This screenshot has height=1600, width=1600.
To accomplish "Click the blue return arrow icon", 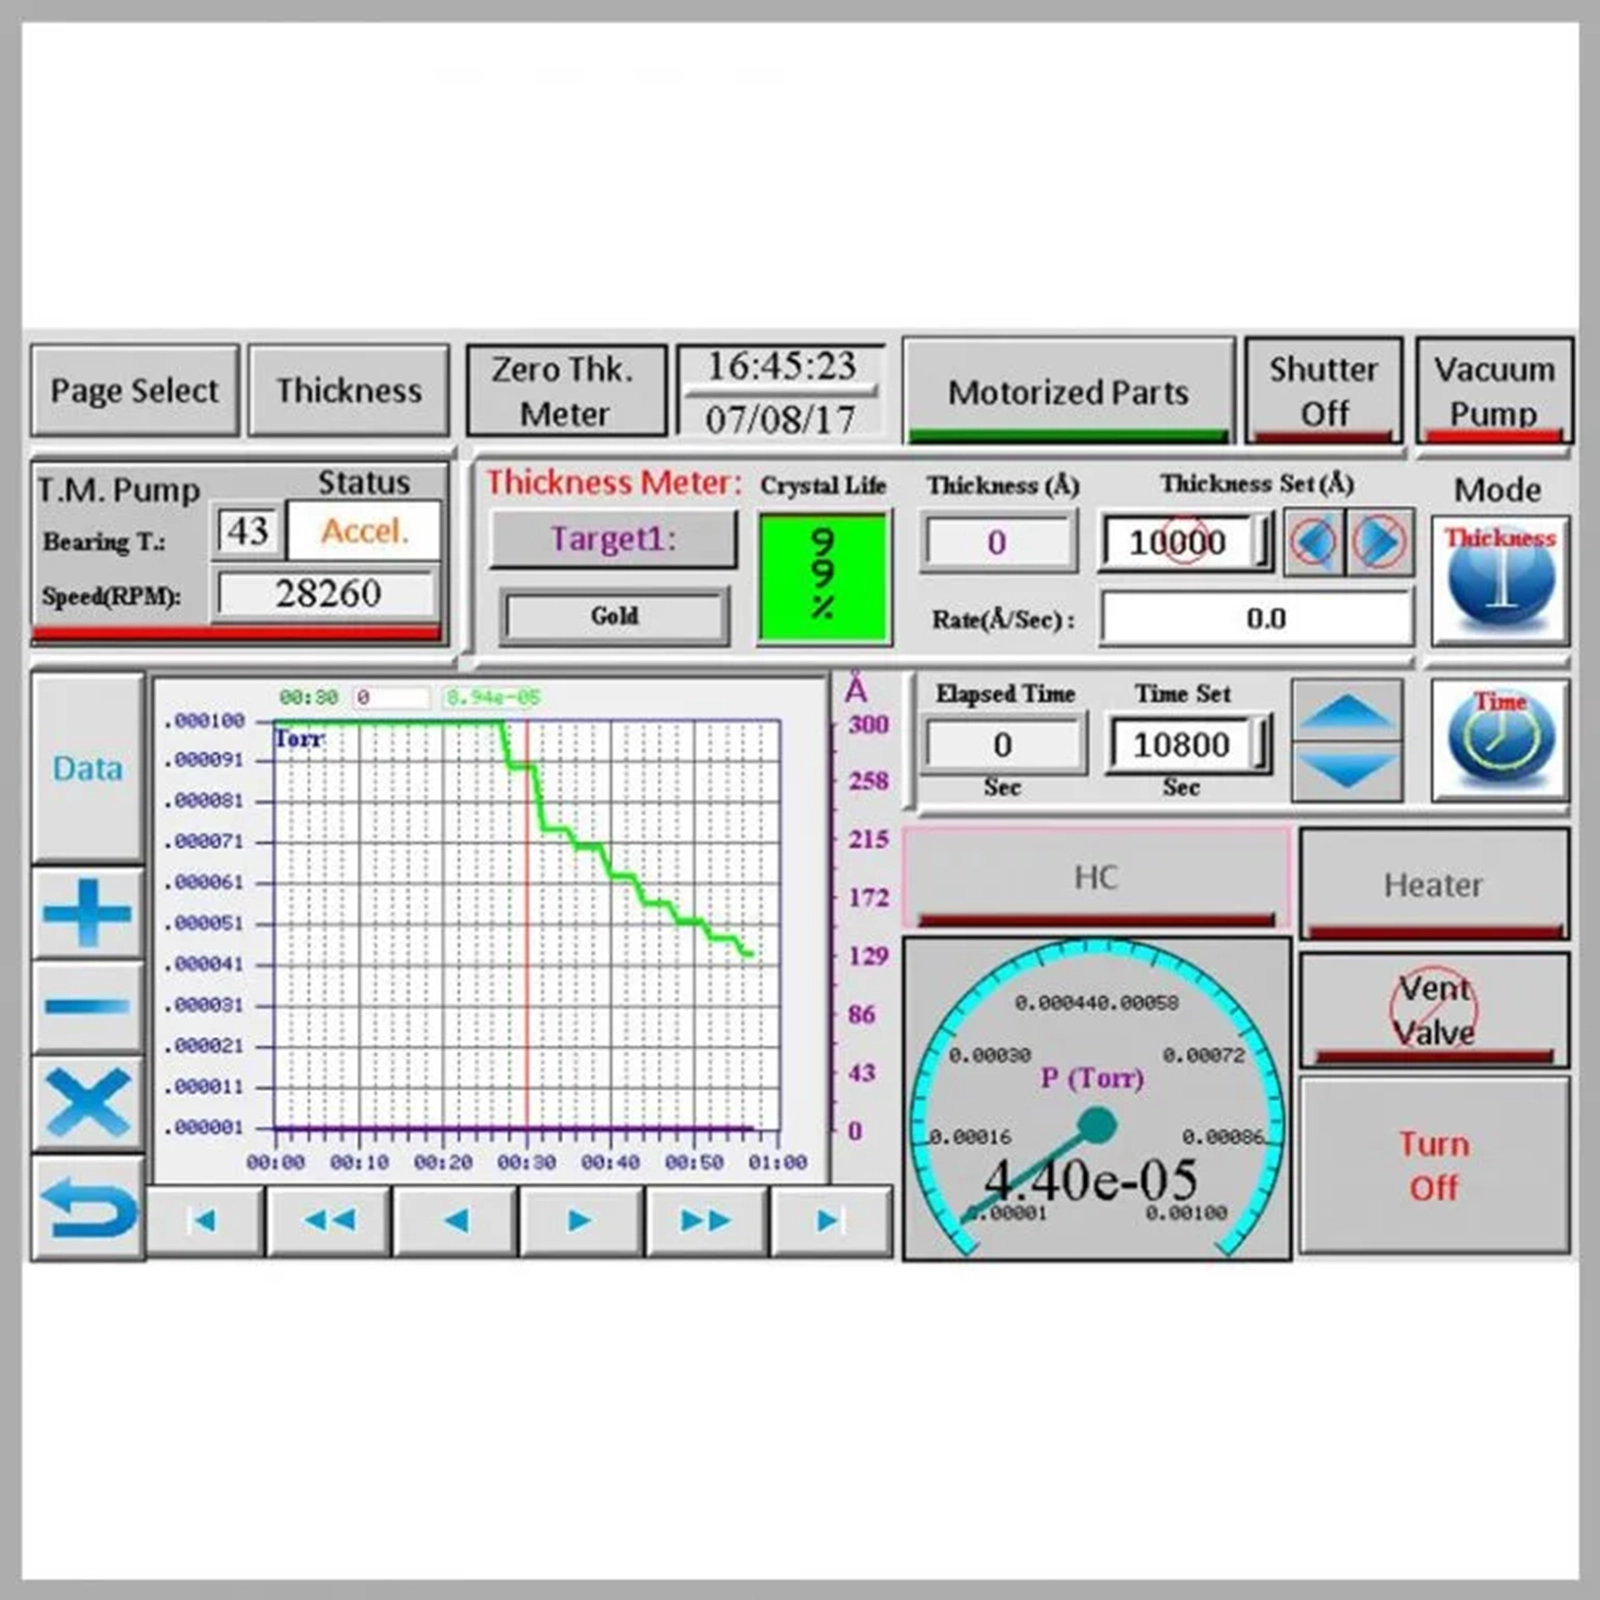I will [88, 1207].
